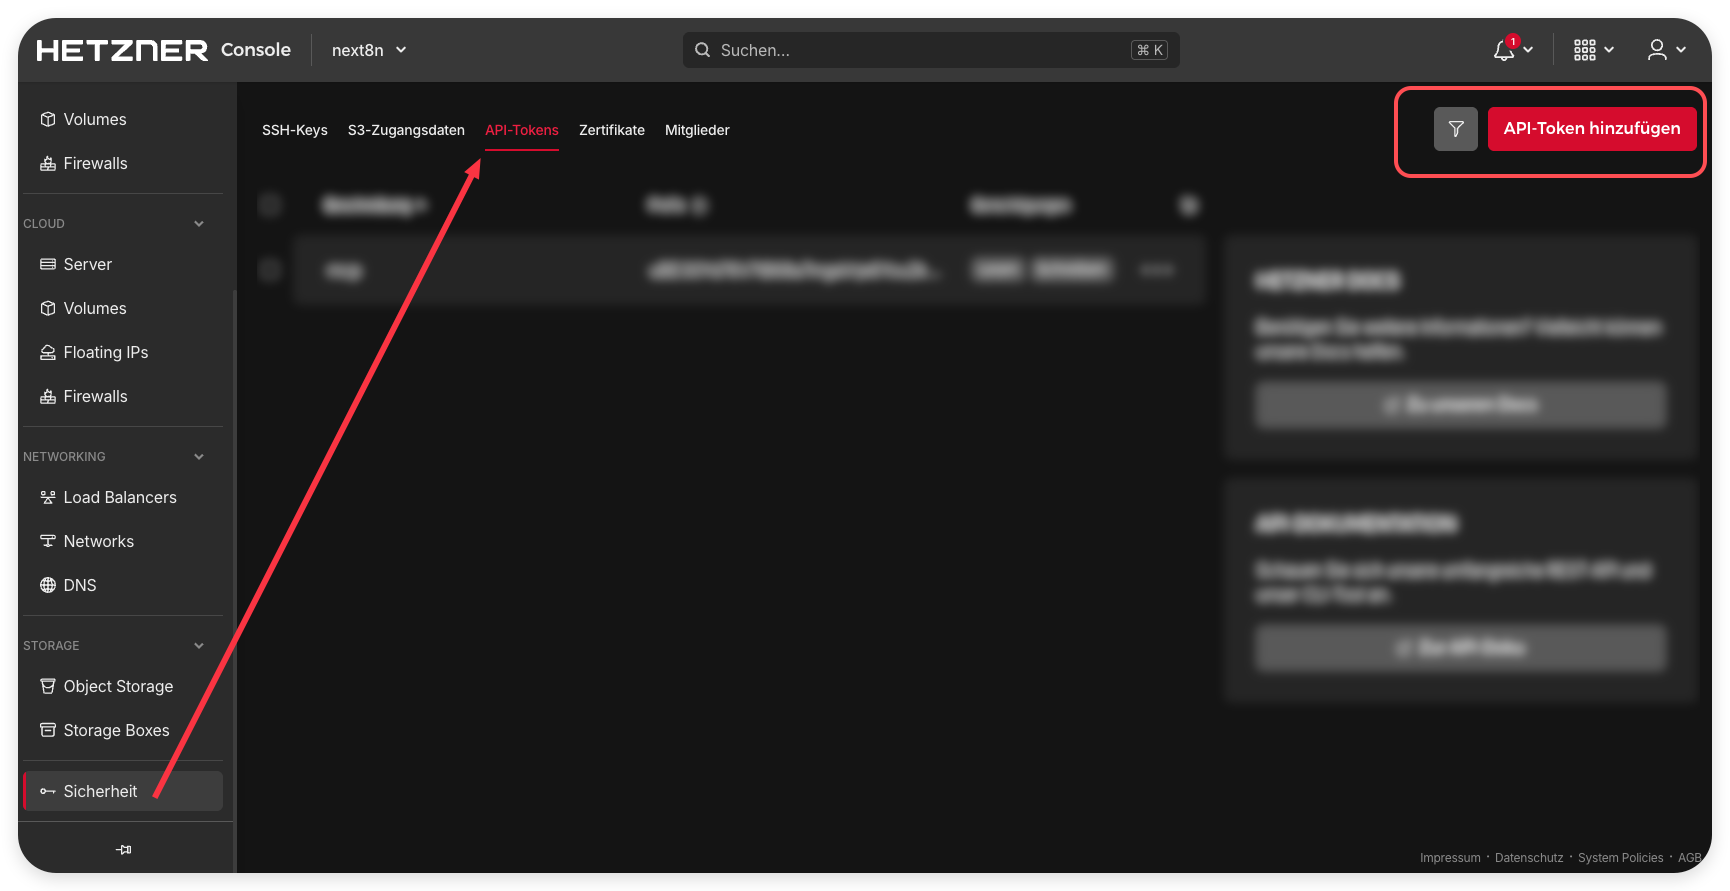
Task: Click the Volumes cube icon under CLOUD
Action: pyautogui.click(x=47, y=308)
